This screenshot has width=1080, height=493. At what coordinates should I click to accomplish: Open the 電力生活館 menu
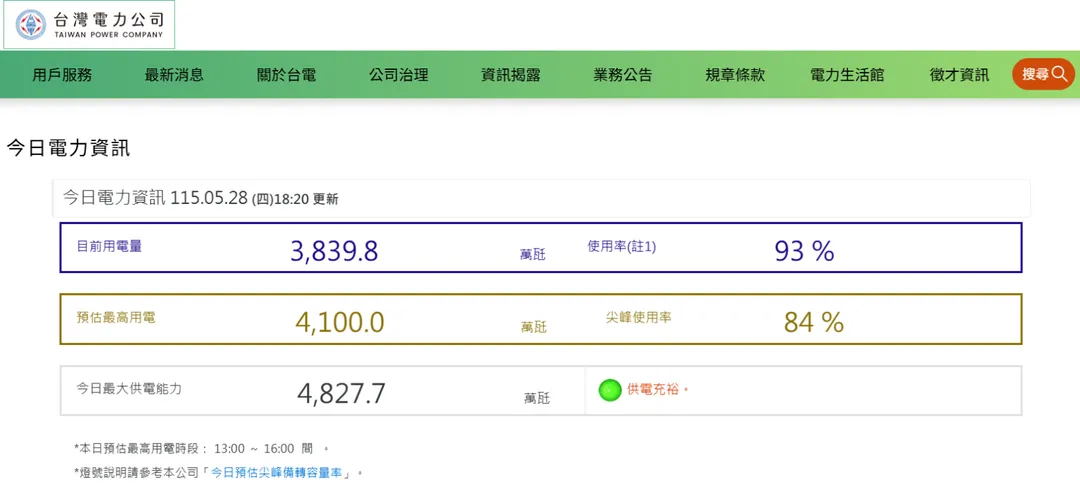(847, 75)
